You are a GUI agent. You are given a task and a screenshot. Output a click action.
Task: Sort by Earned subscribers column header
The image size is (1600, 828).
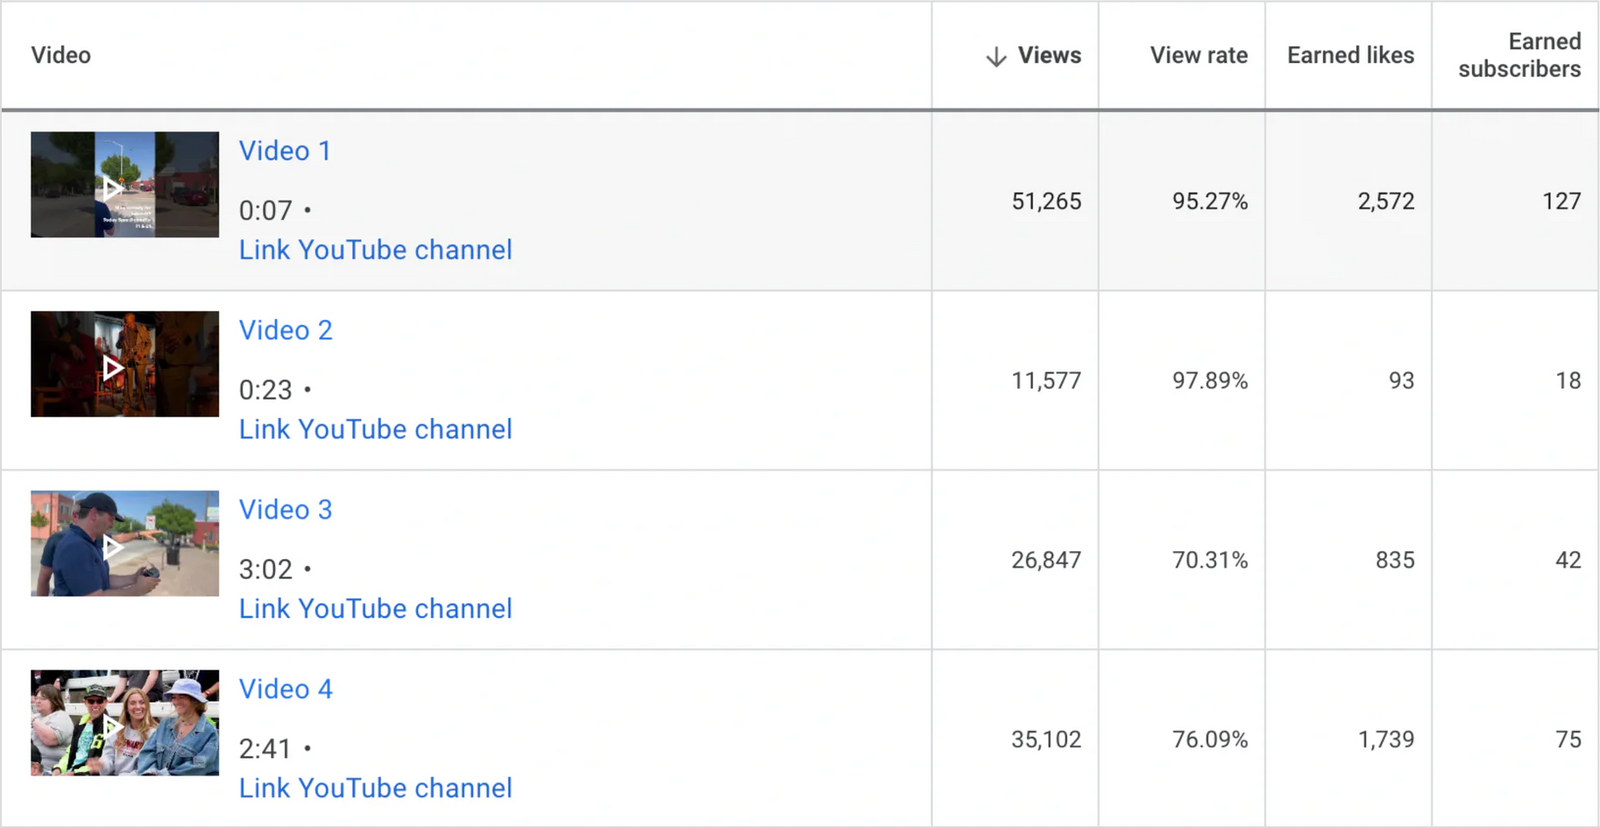pyautogui.click(x=1519, y=56)
